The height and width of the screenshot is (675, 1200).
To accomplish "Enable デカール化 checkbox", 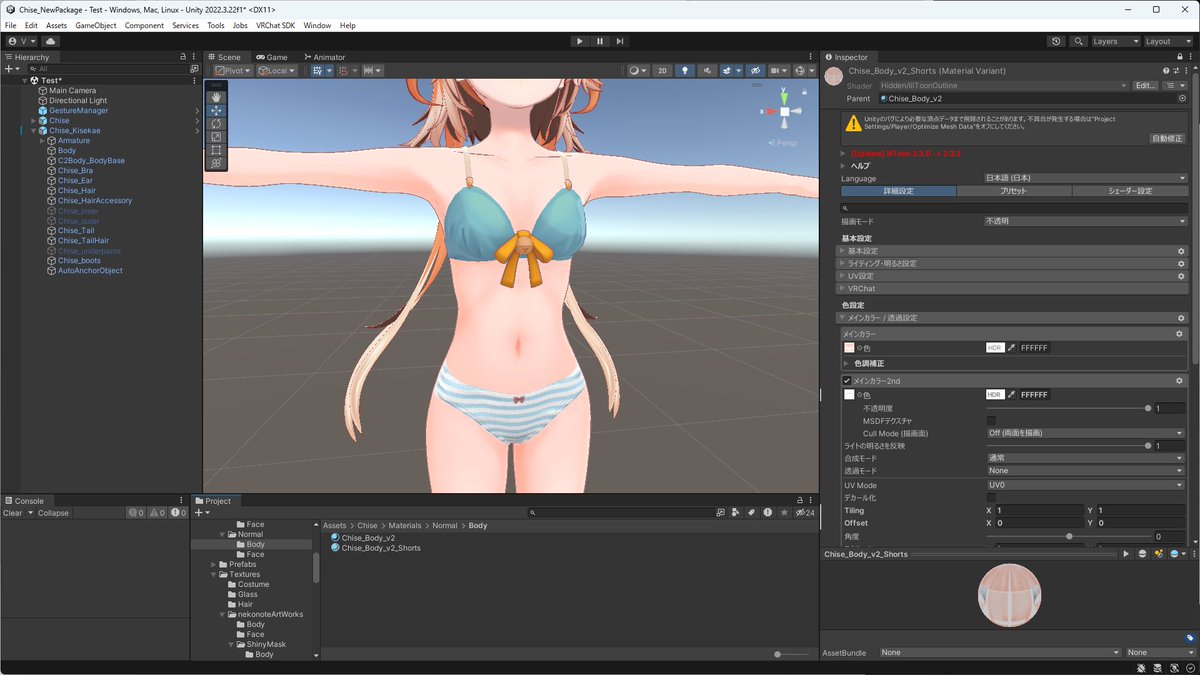I will click(991, 497).
